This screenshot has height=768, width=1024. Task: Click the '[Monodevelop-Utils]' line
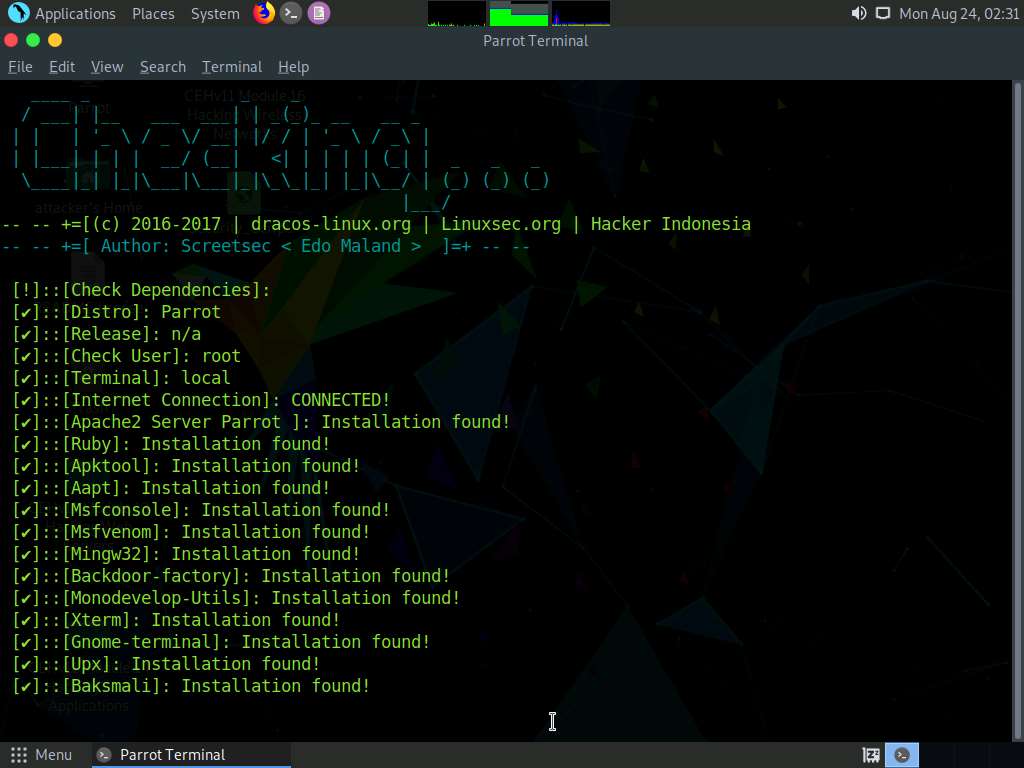coord(236,598)
